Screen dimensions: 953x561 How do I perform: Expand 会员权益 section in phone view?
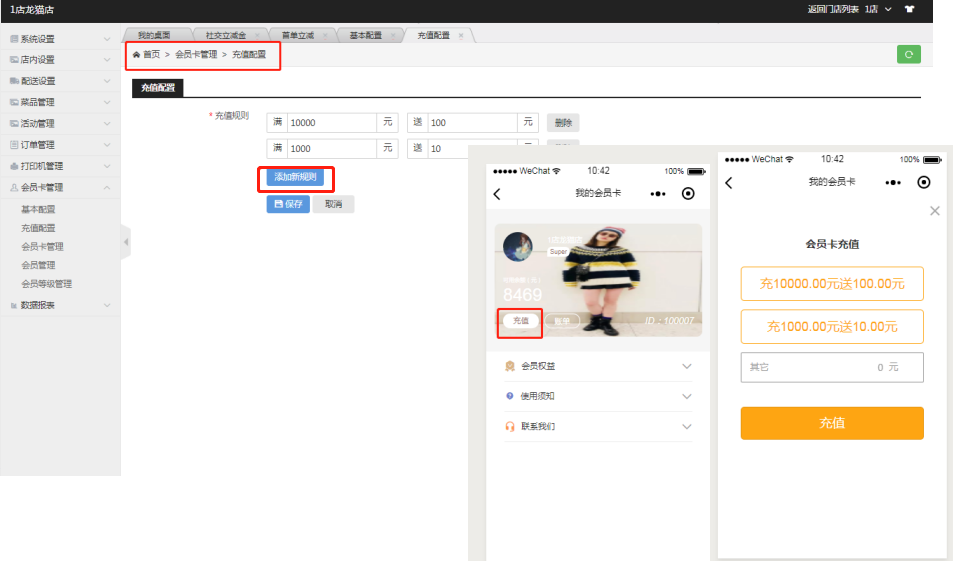[598, 366]
